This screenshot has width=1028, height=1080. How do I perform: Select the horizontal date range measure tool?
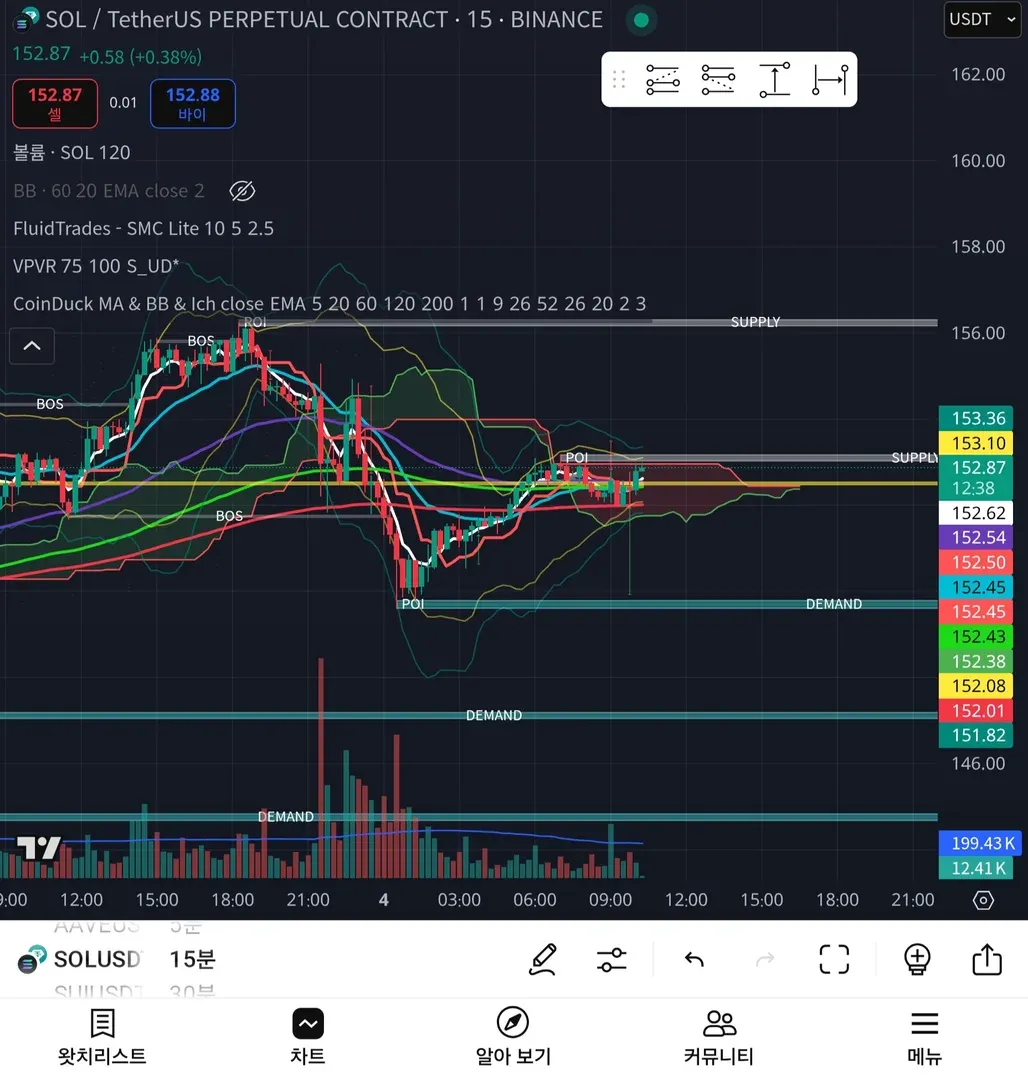[830, 79]
